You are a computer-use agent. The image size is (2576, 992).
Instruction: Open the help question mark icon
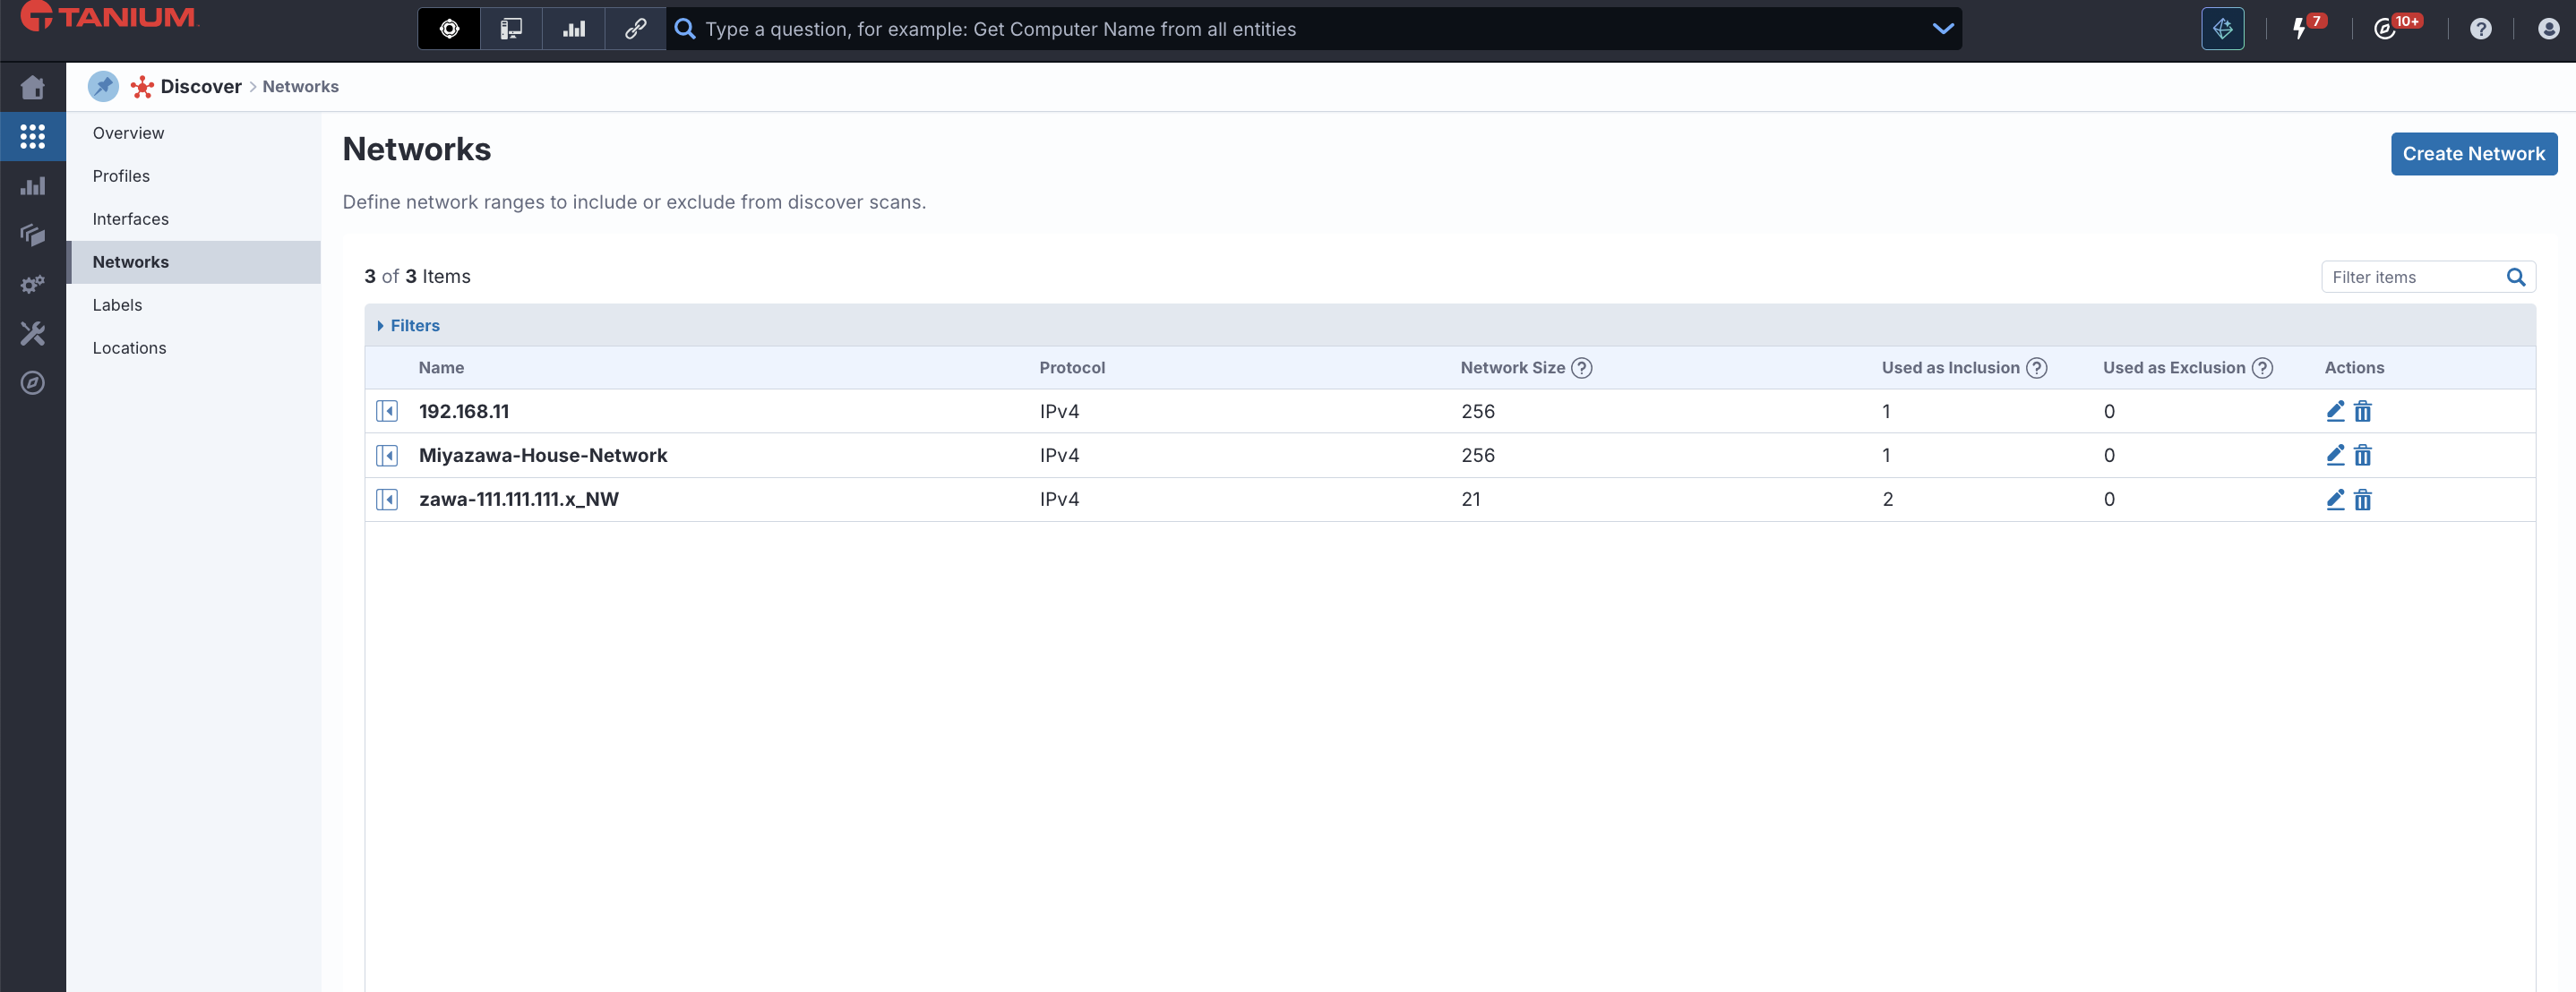(2480, 29)
